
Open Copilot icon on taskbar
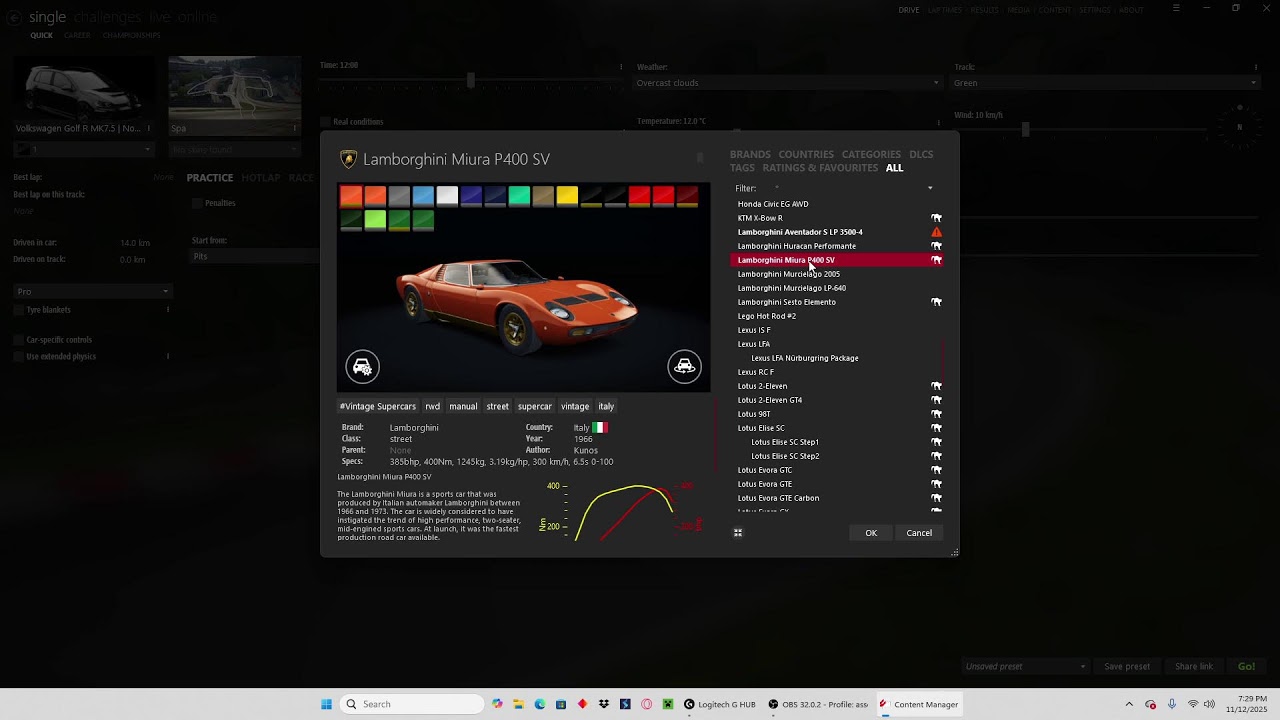coord(497,704)
